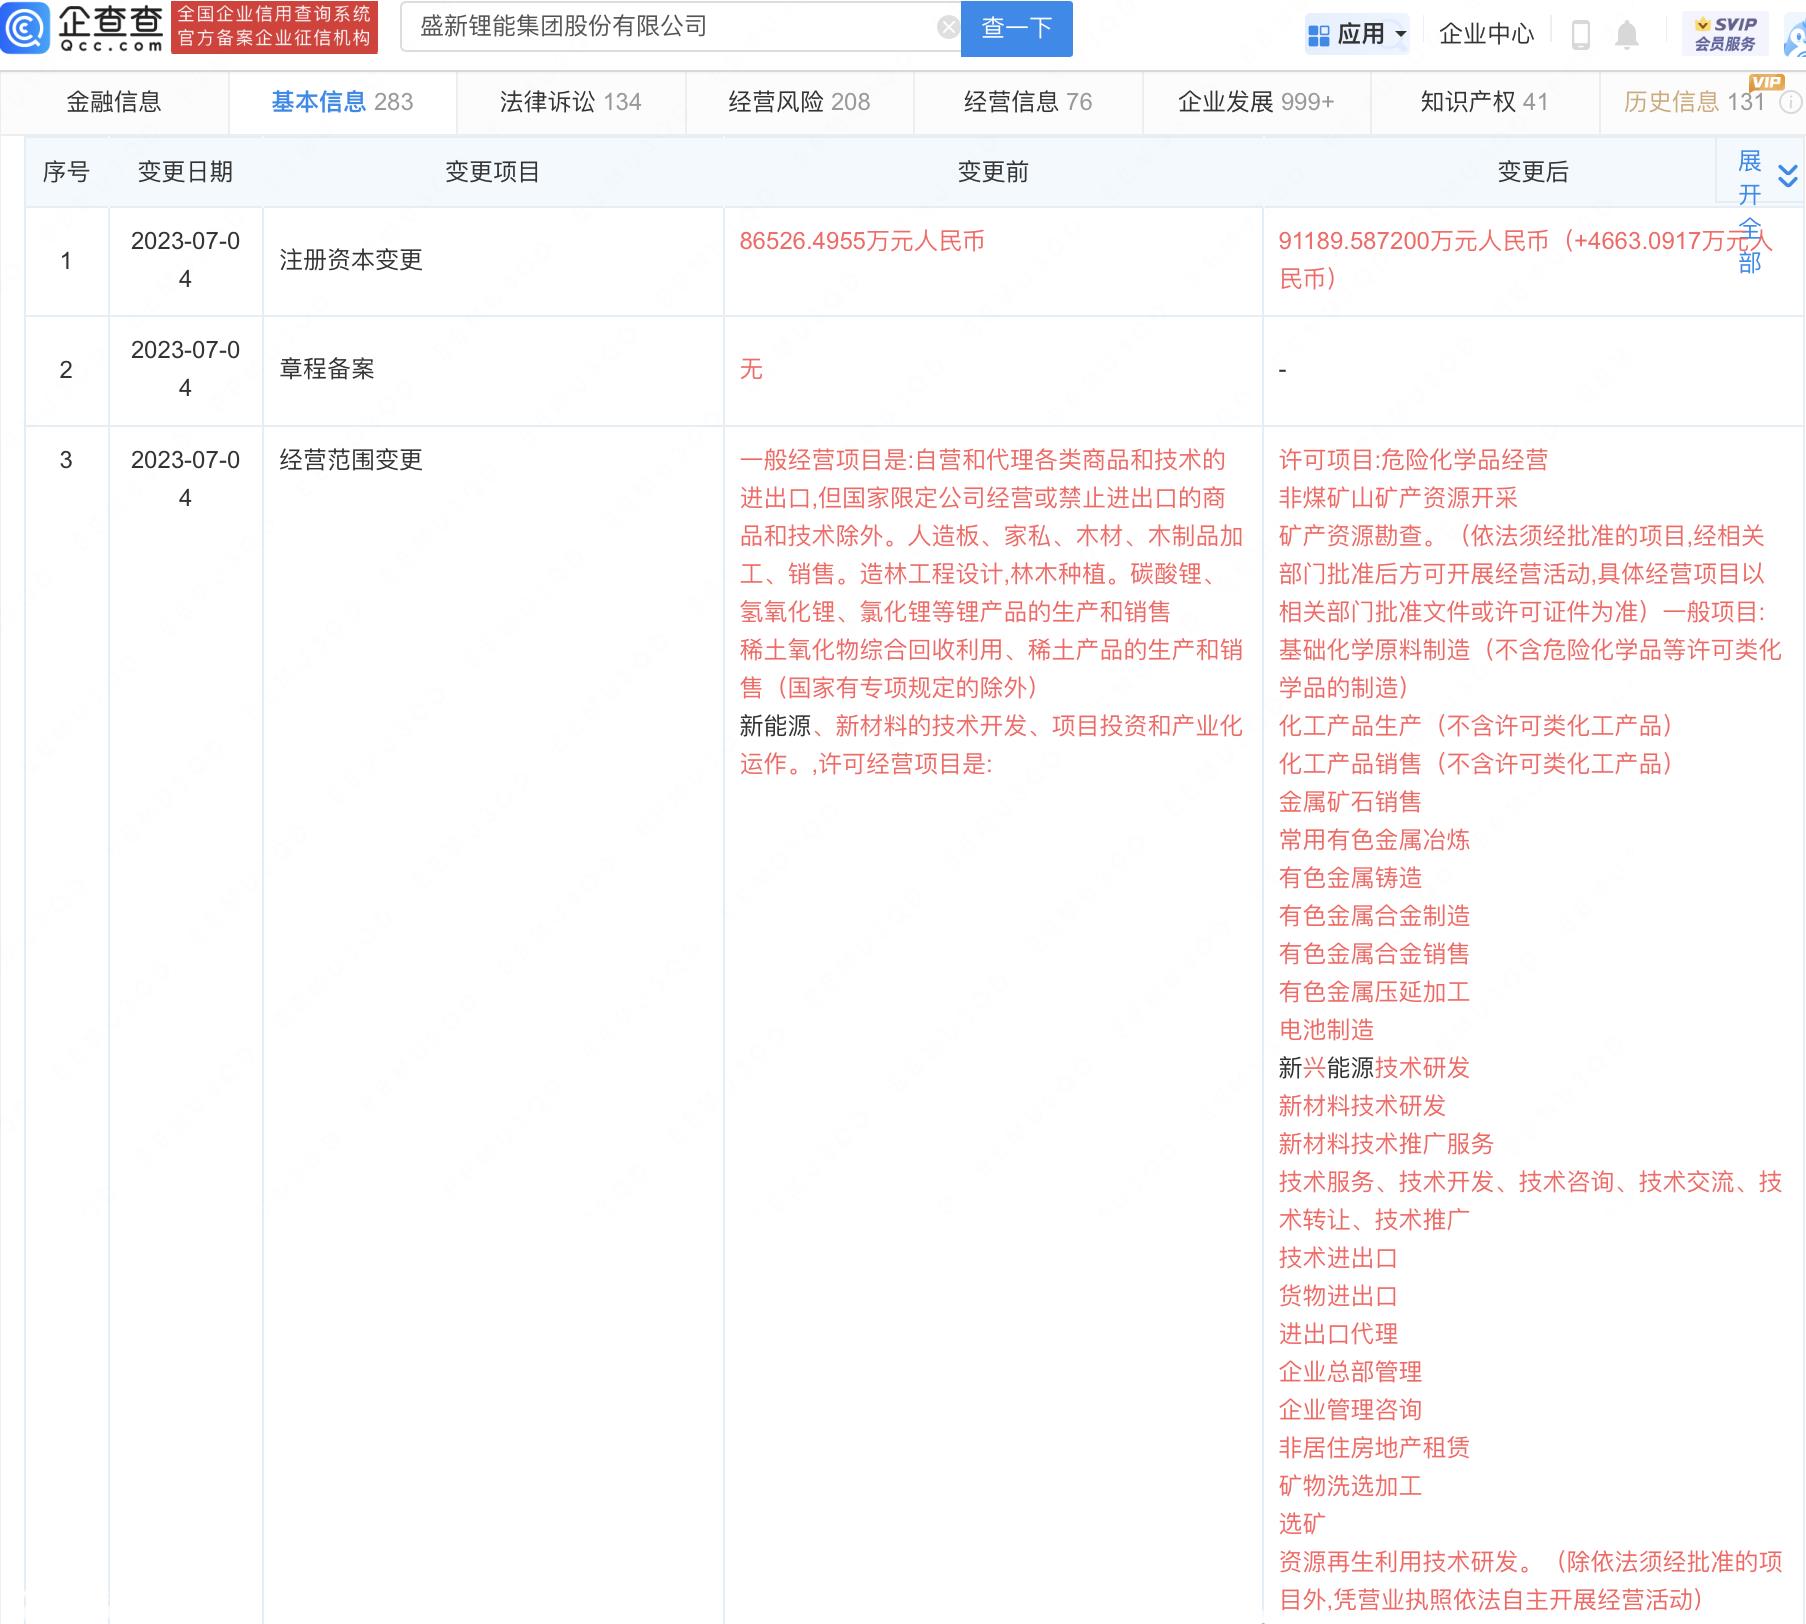1806x1624 pixels.
Task: Click the Qcc 企查查 logo icon
Action: pyautogui.click(x=26, y=27)
